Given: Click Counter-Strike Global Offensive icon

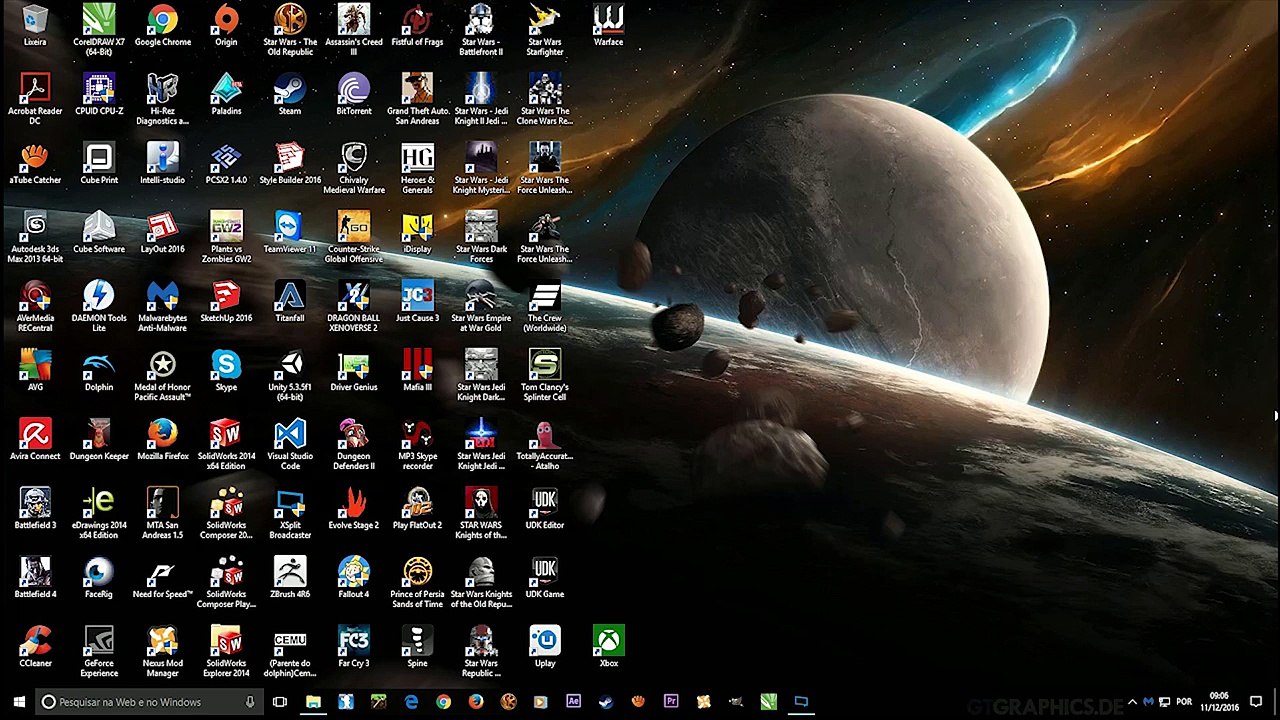Looking at the screenshot, I should 353,237.
